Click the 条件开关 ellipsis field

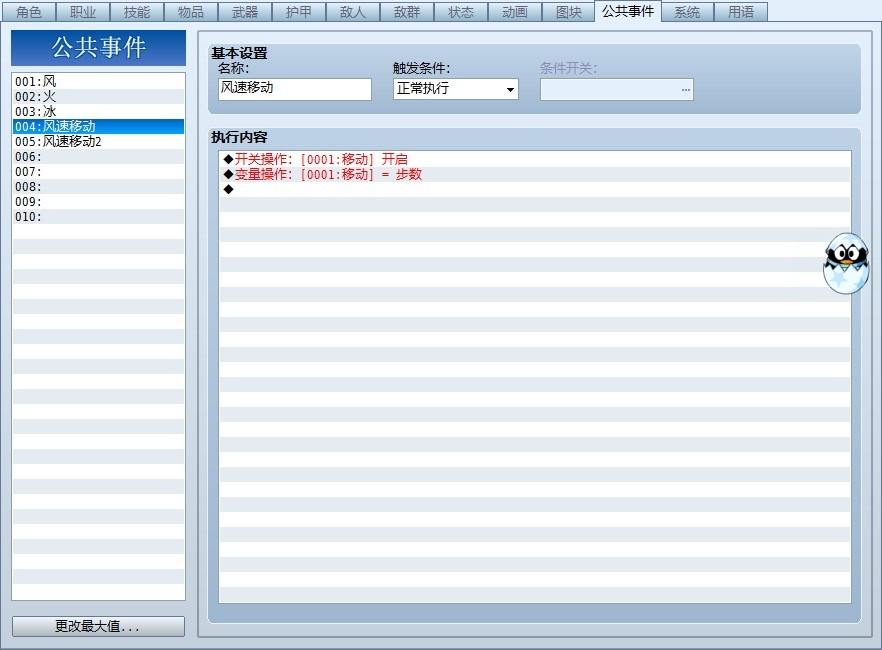click(x=616, y=89)
